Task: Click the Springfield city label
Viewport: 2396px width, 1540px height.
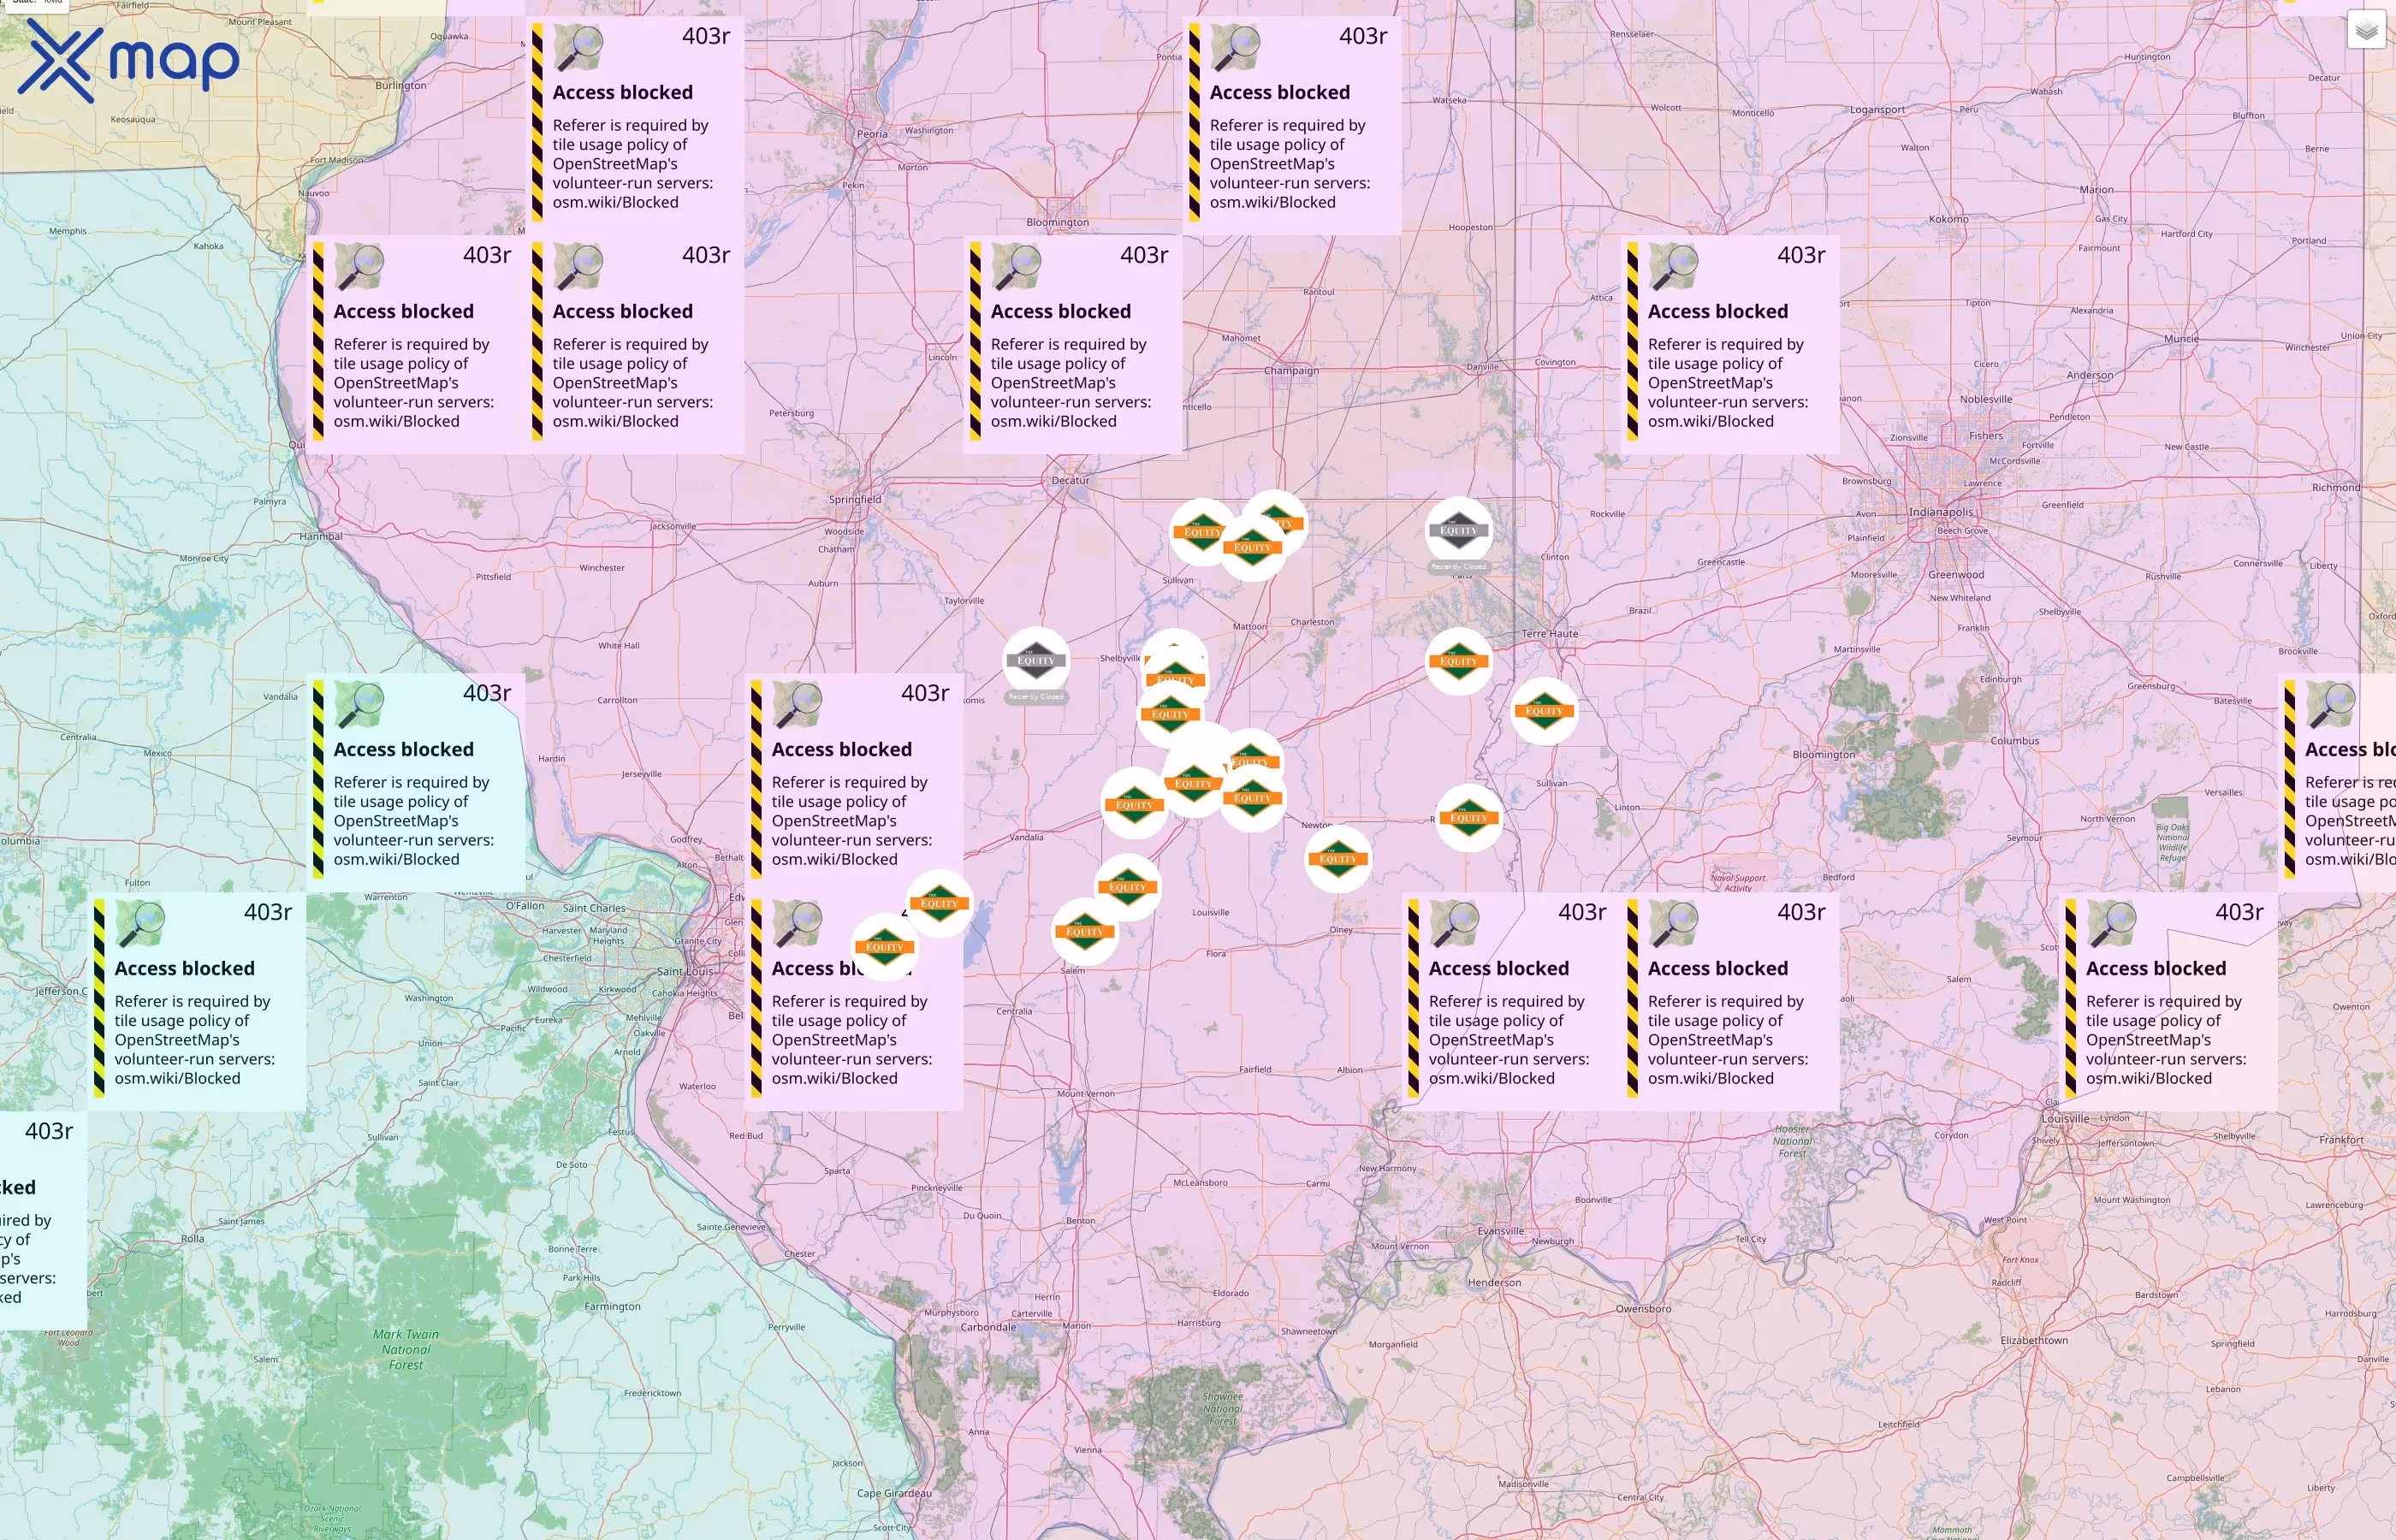Action: (x=855, y=500)
